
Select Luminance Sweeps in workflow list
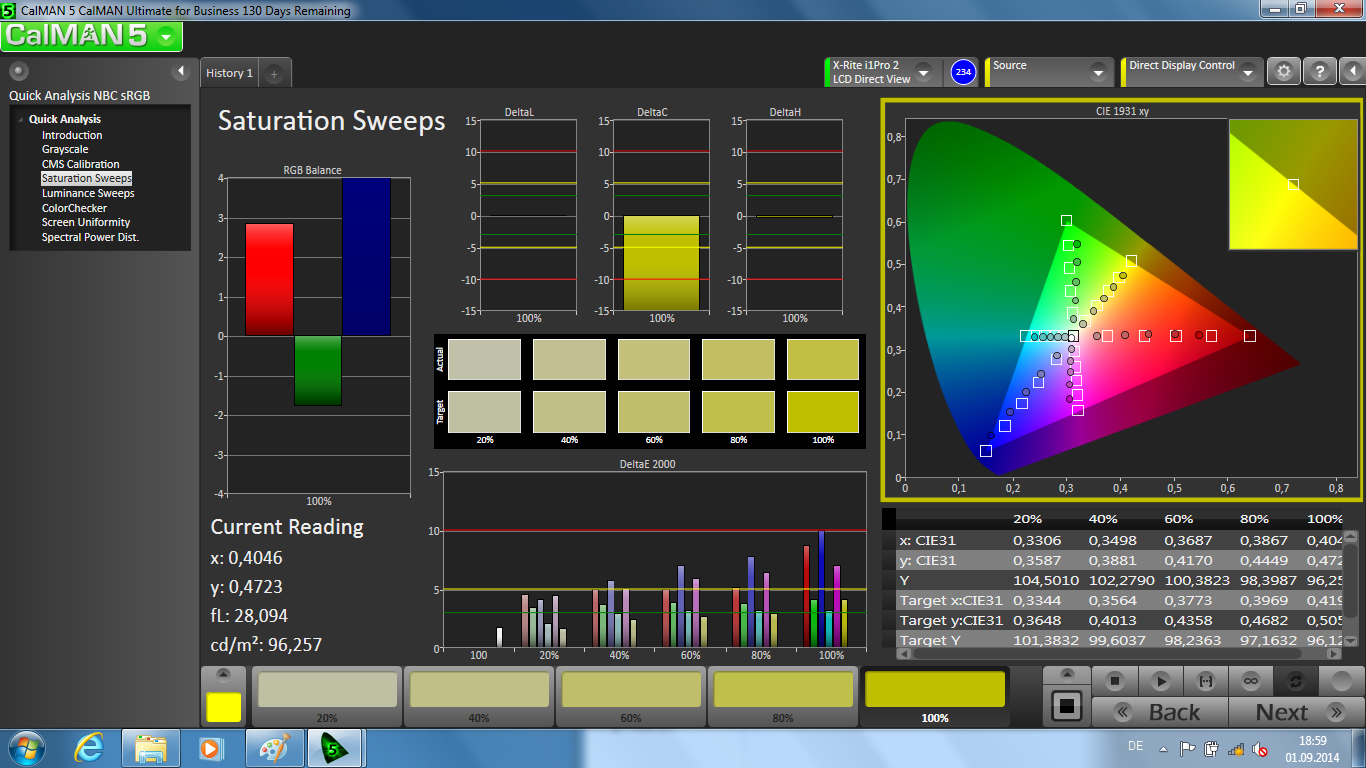88,193
